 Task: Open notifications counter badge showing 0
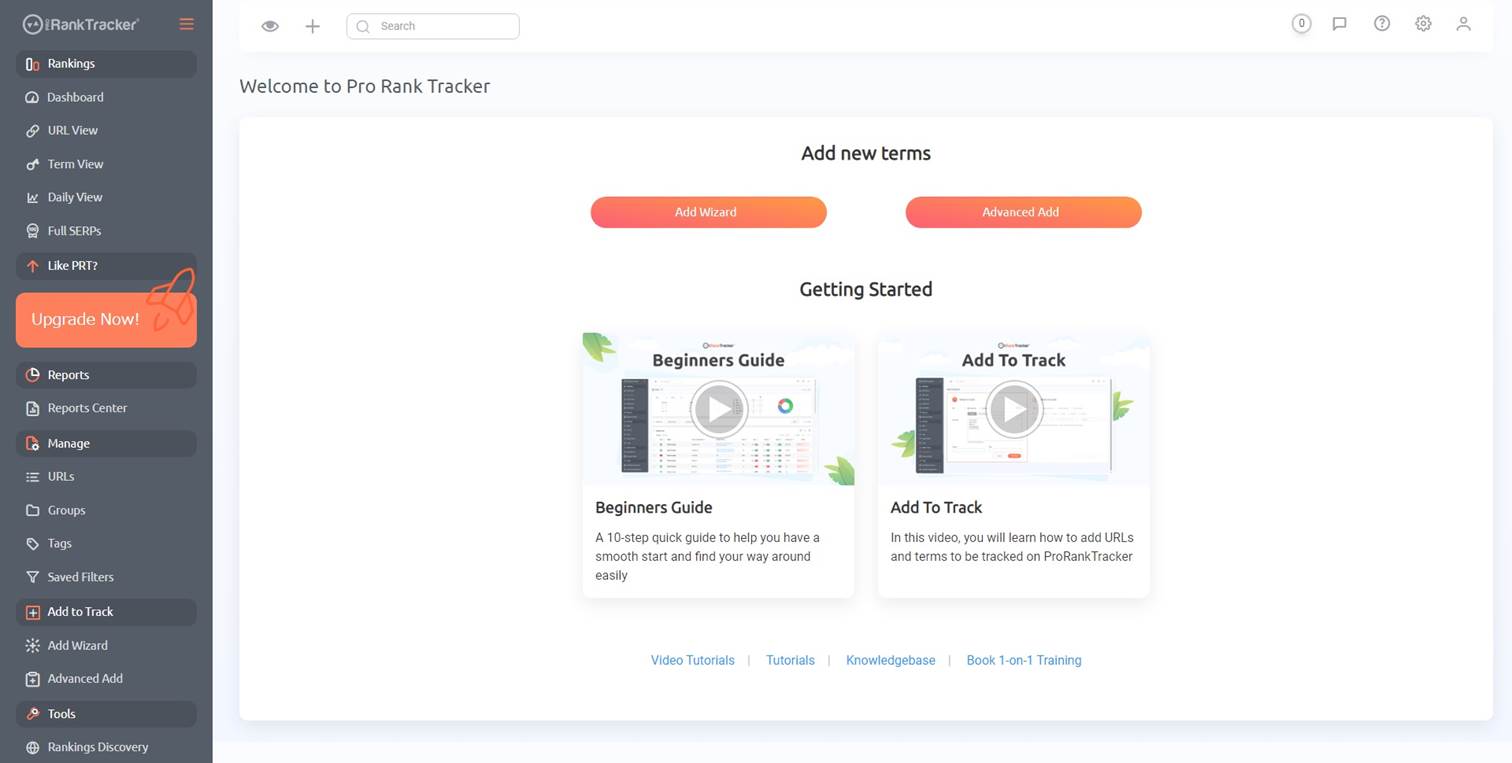1301,23
